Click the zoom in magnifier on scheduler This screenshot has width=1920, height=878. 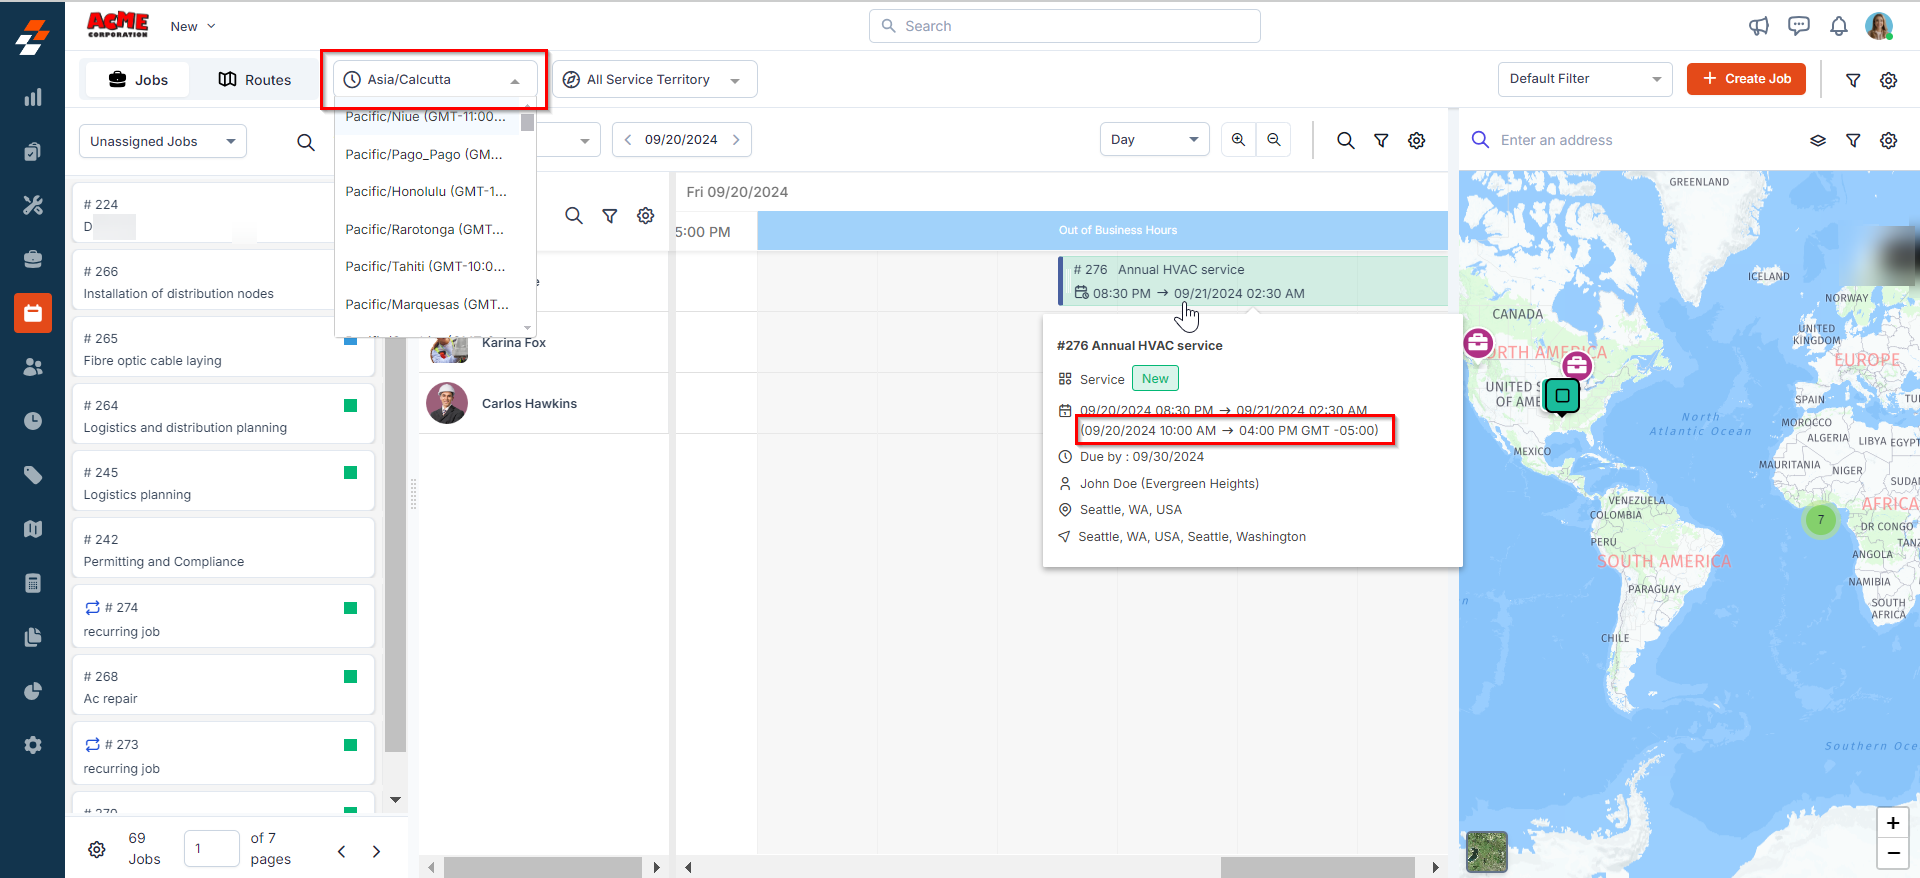click(x=1238, y=140)
